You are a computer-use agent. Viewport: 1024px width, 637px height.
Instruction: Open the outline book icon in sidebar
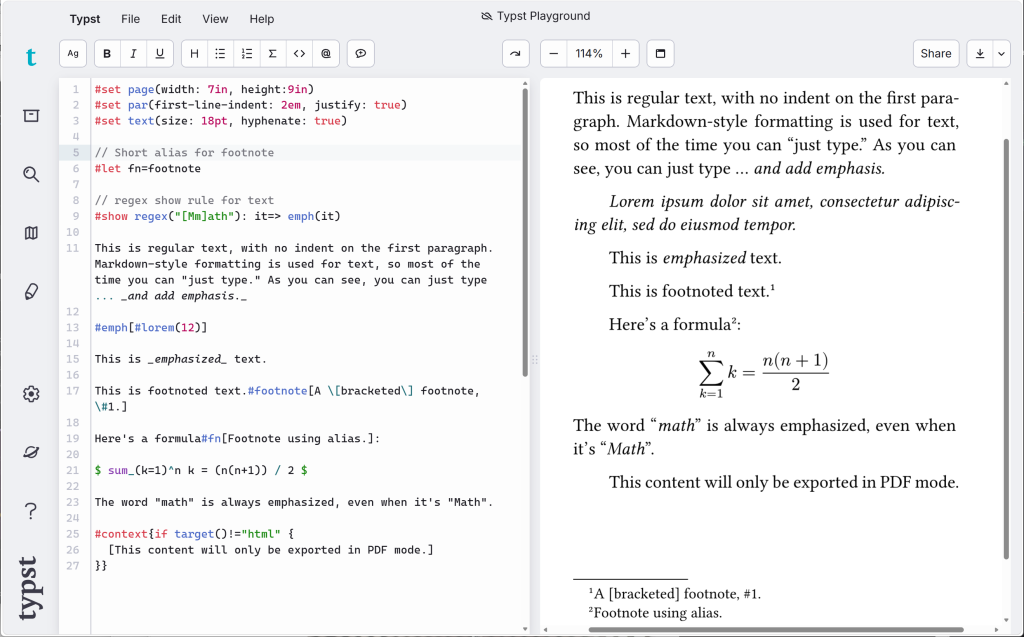click(31, 233)
